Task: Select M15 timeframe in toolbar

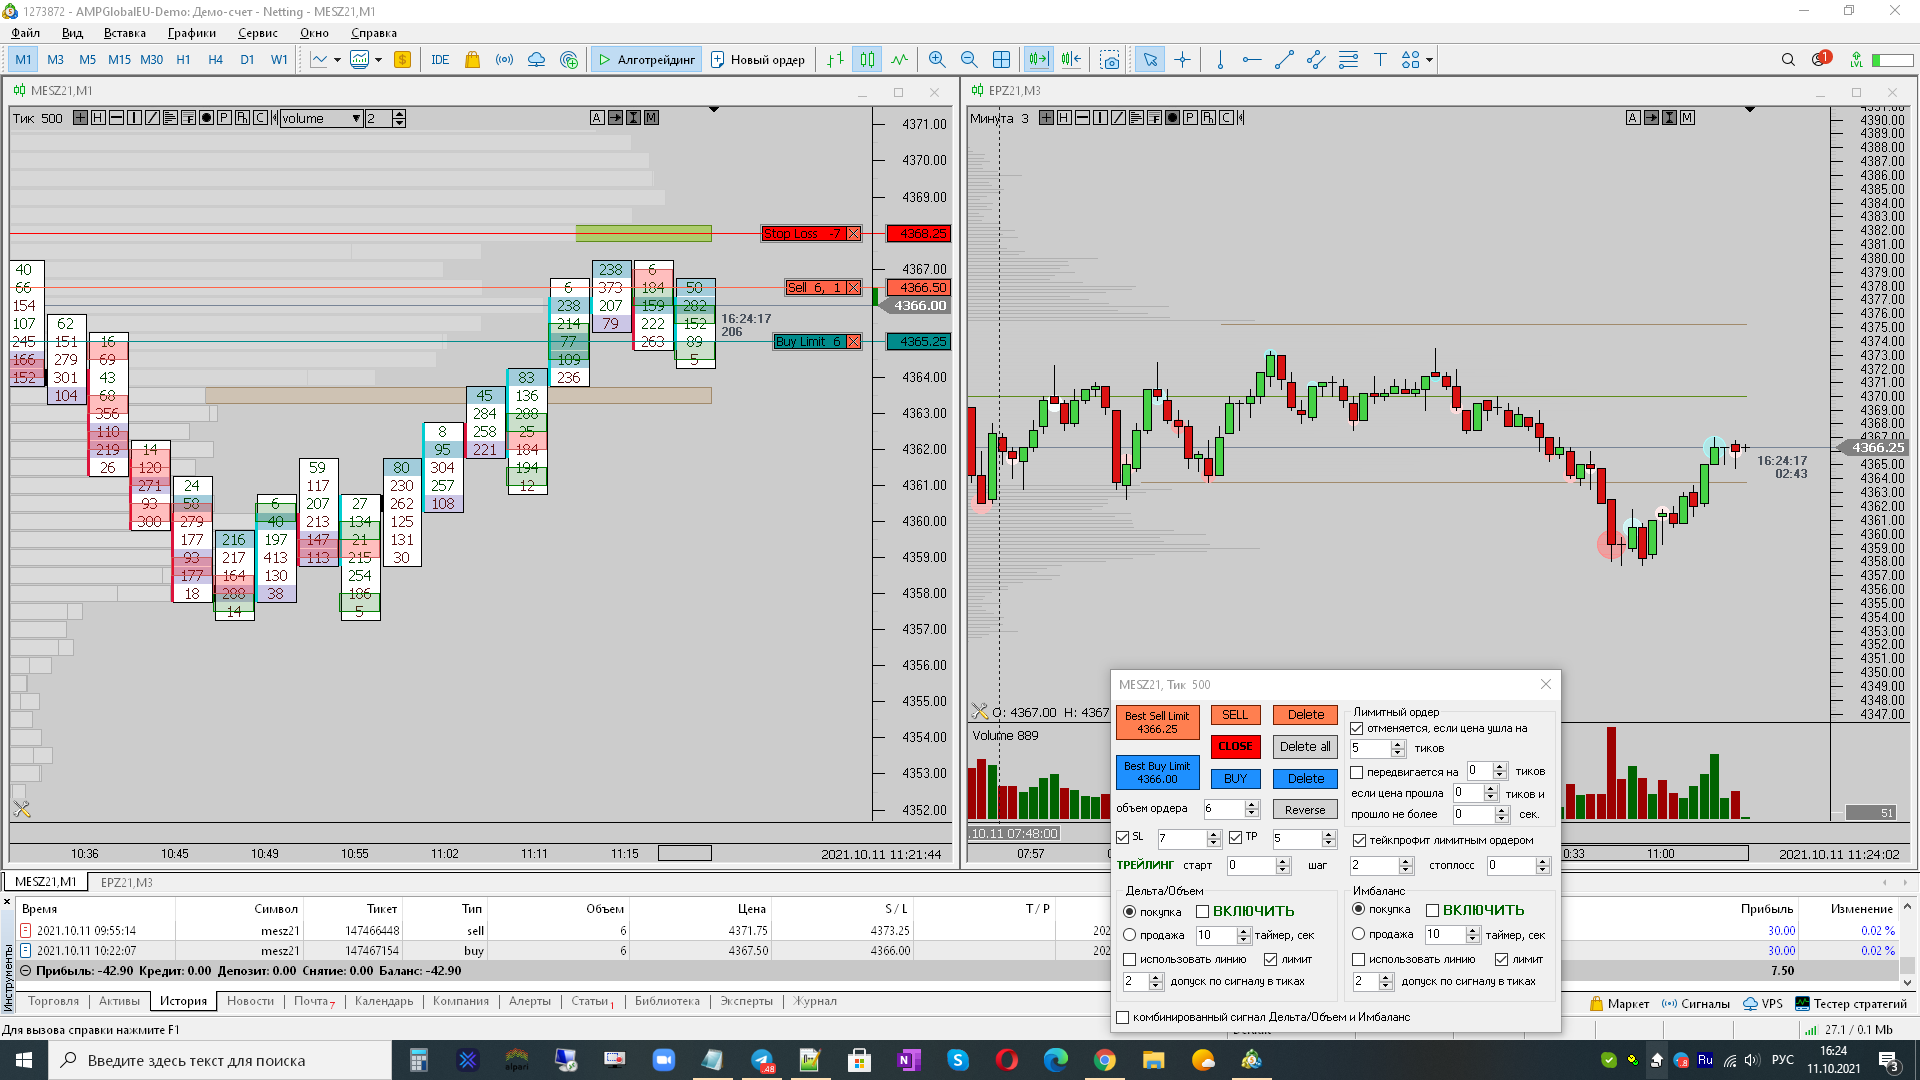Action: 119,60
